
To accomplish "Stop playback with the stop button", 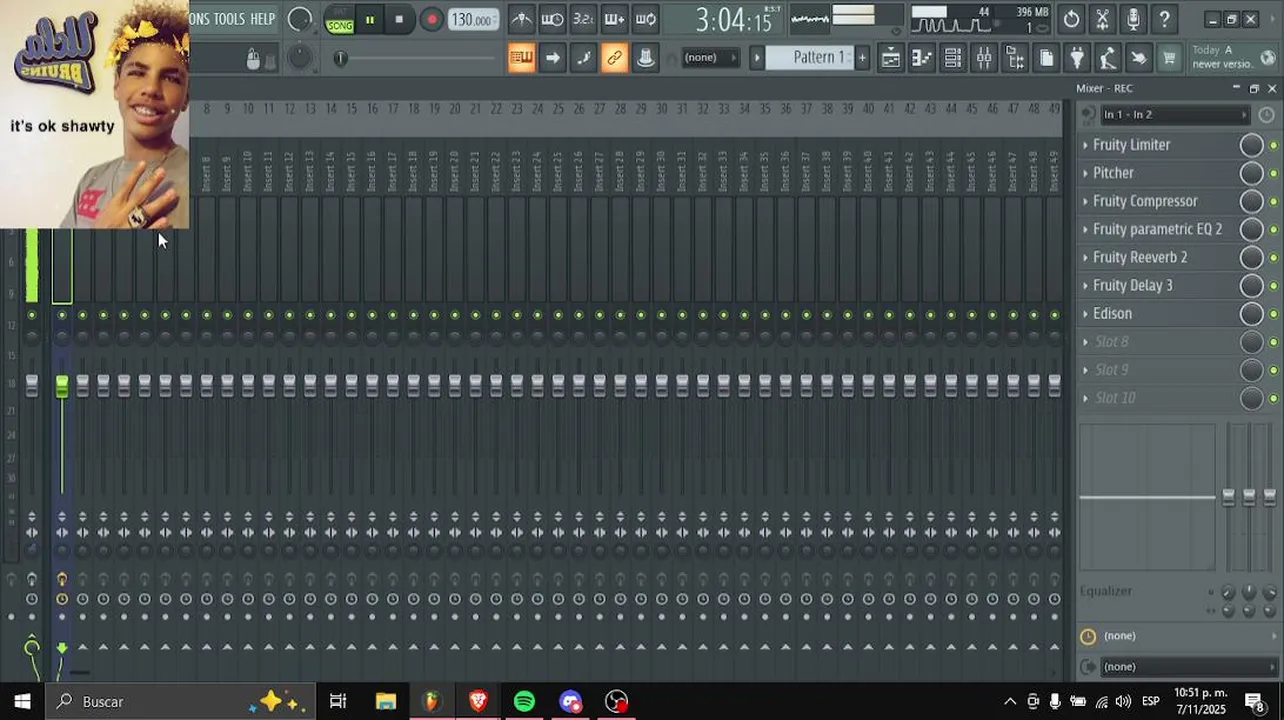I will (x=399, y=19).
